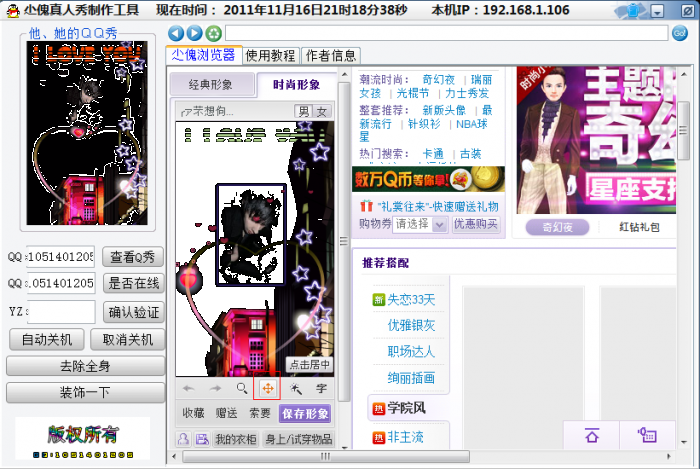700x469 pixels.
Task: Select the 字 text tool
Action: [x=321, y=388]
